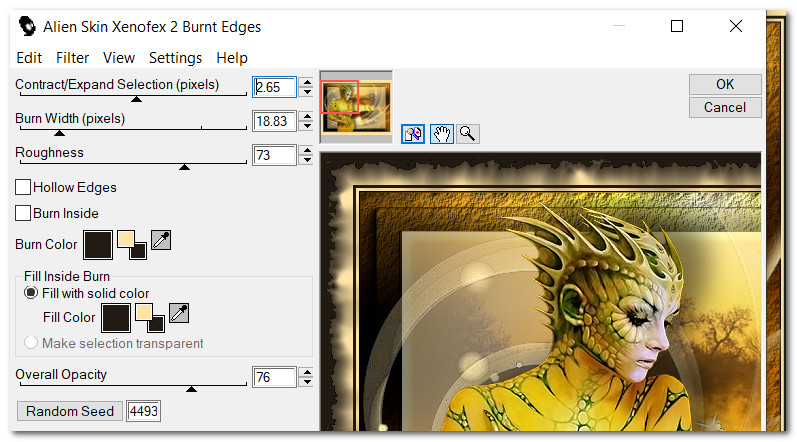Increase Burn Width with up arrow
The image size is (797, 442).
tap(306, 116)
